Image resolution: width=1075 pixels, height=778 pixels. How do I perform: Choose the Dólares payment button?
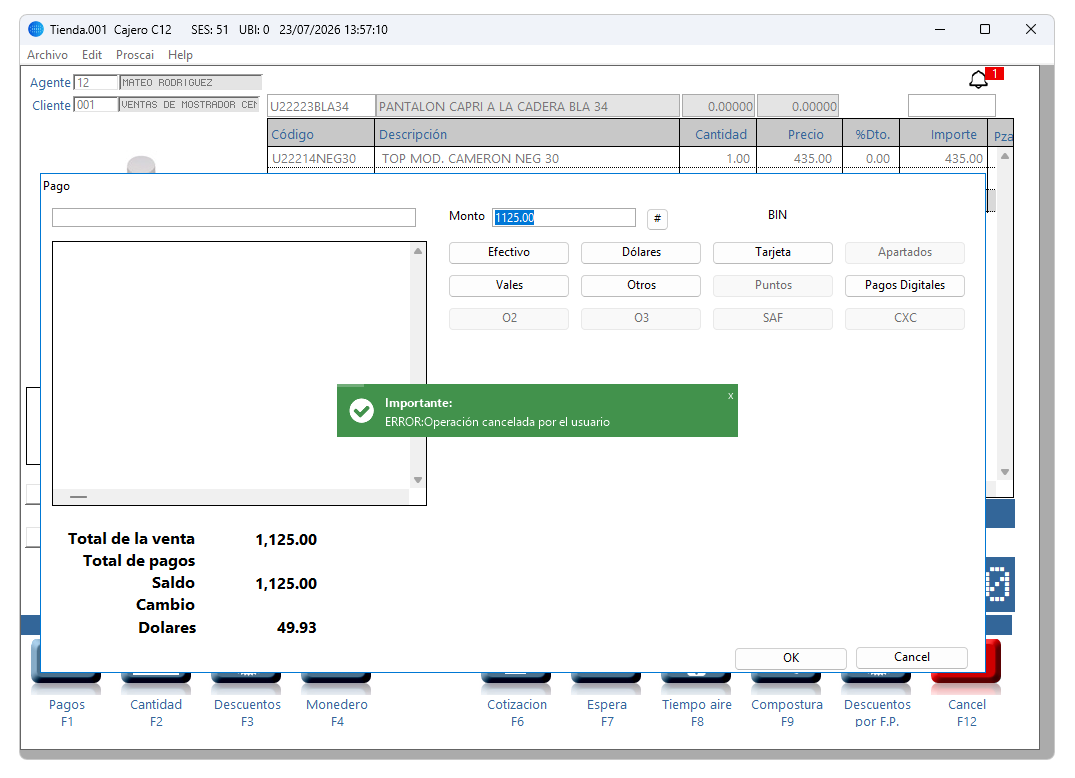pos(641,252)
